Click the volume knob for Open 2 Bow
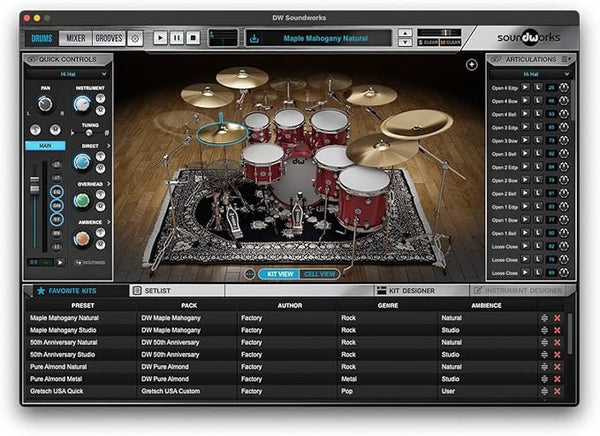Viewport: 600px width, 436px height. [x=564, y=180]
